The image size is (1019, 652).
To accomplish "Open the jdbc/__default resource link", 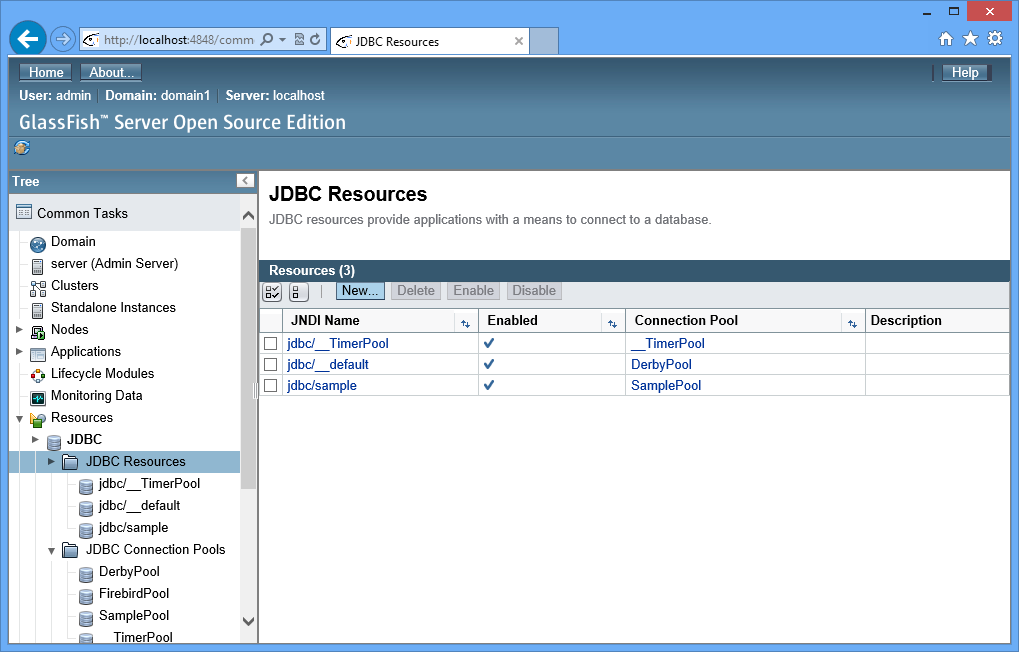I will (x=328, y=364).
